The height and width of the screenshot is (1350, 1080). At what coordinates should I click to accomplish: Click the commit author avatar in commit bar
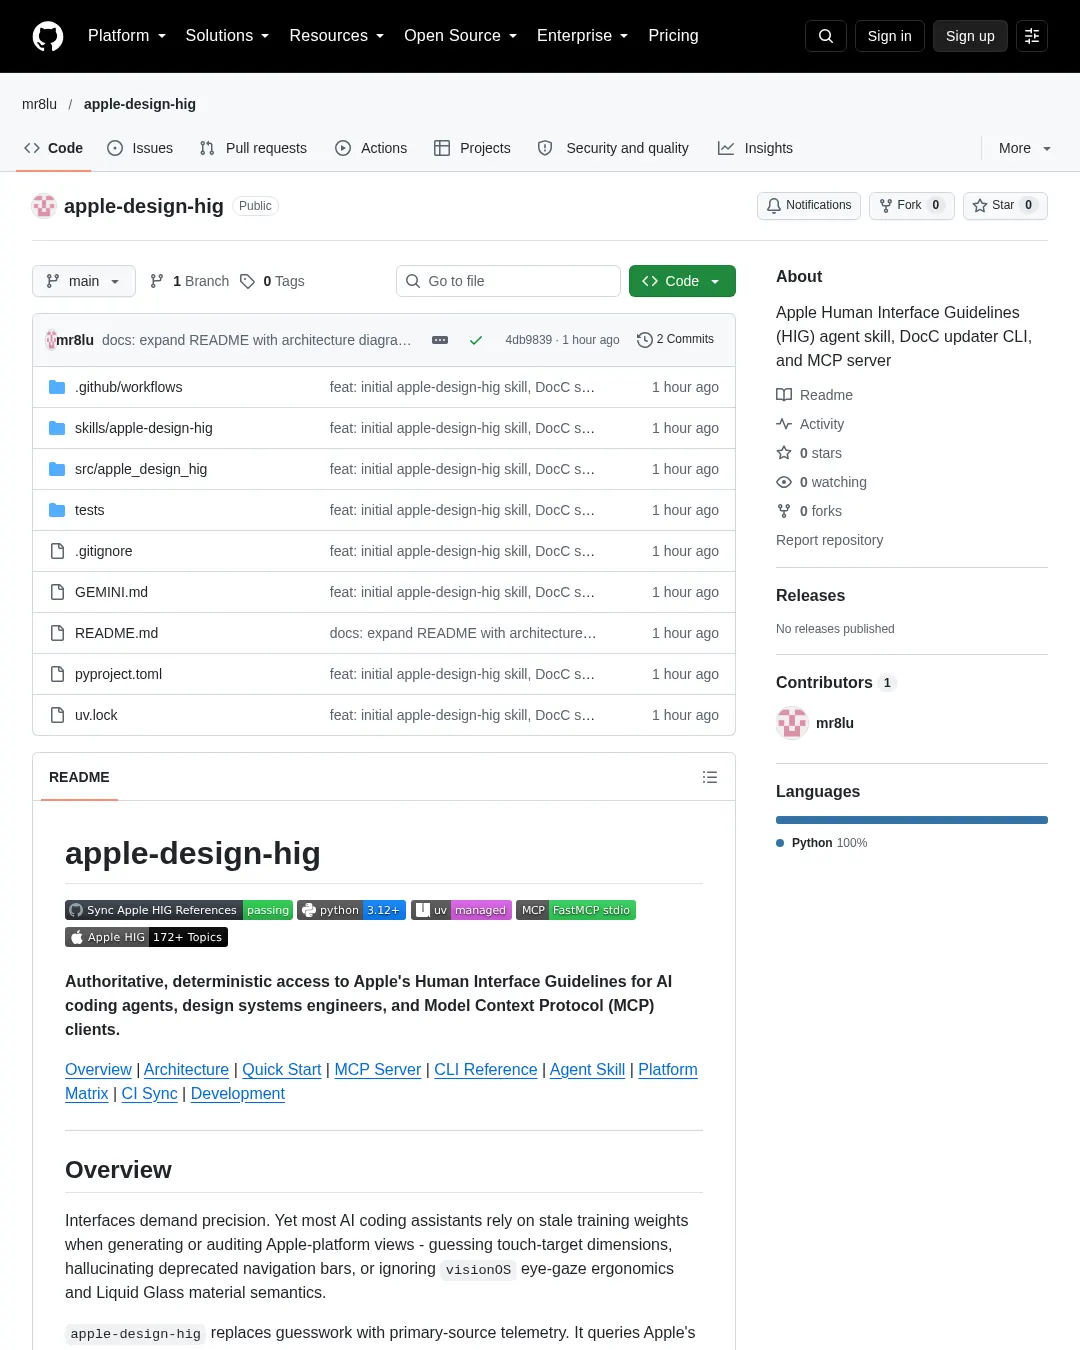51,340
